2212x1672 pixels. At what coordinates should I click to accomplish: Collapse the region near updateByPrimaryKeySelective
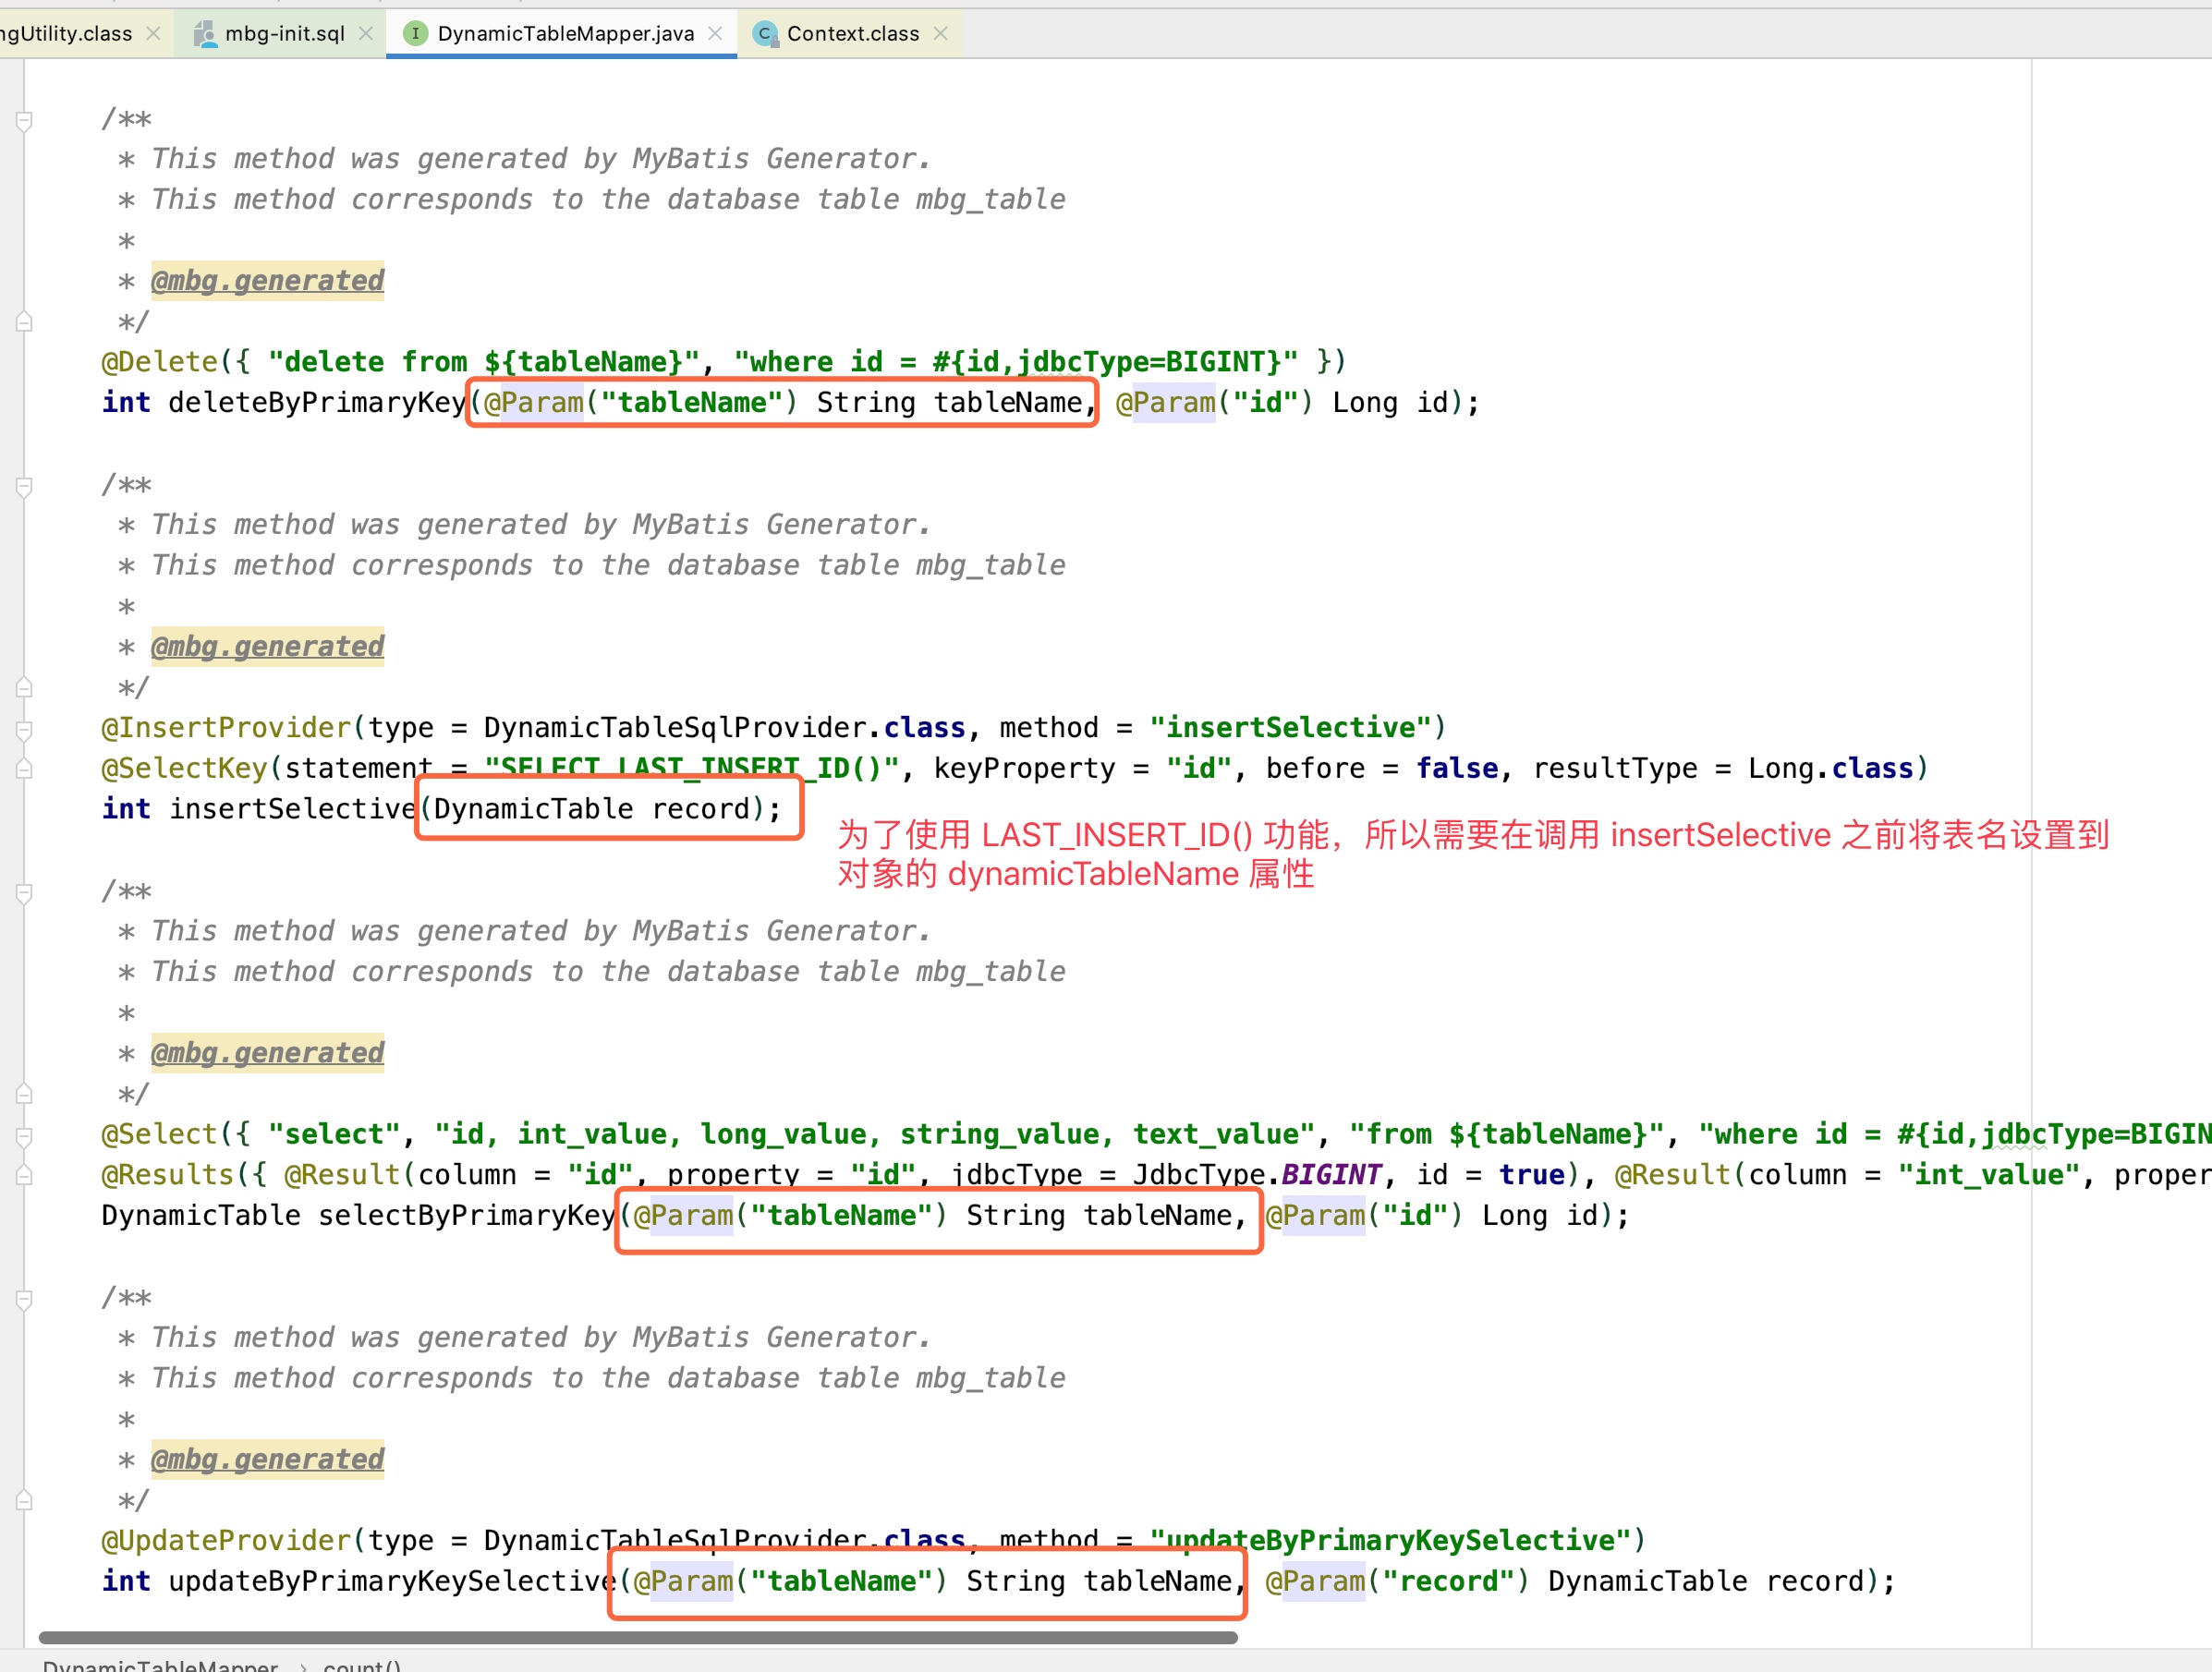point(24,1299)
